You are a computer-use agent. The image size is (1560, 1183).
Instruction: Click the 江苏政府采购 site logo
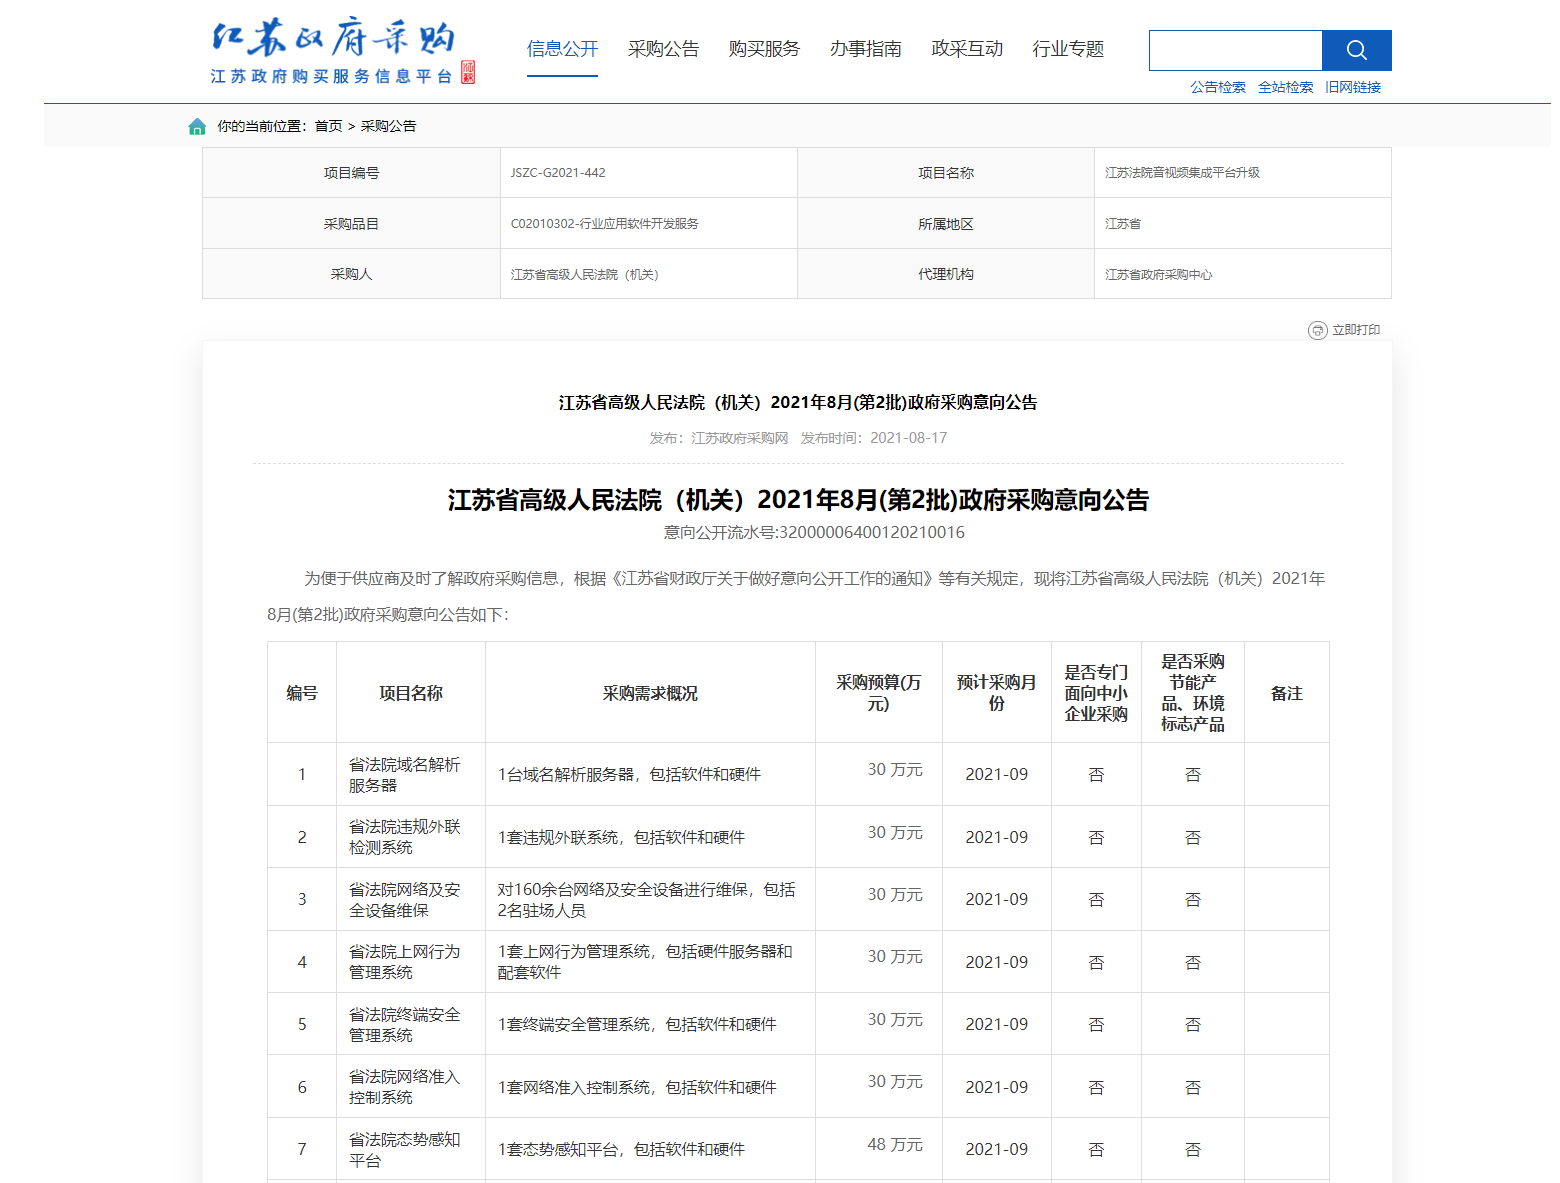pos(342,51)
